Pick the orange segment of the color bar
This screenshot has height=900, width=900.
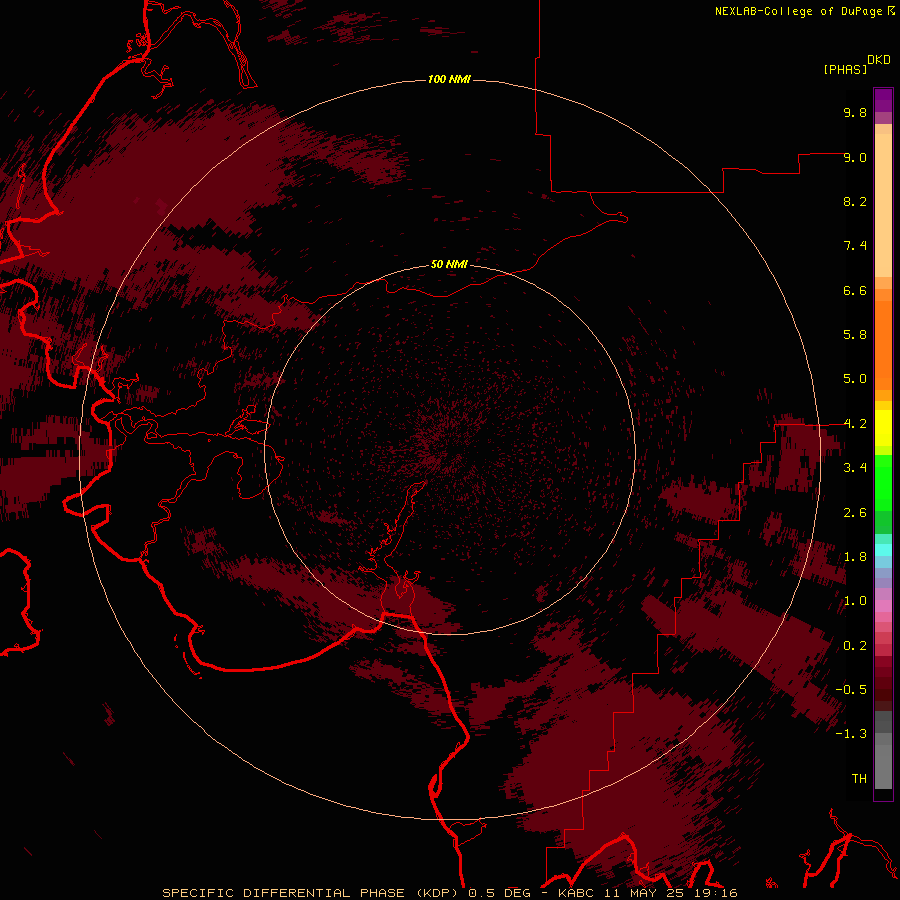[x=883, y=346]
